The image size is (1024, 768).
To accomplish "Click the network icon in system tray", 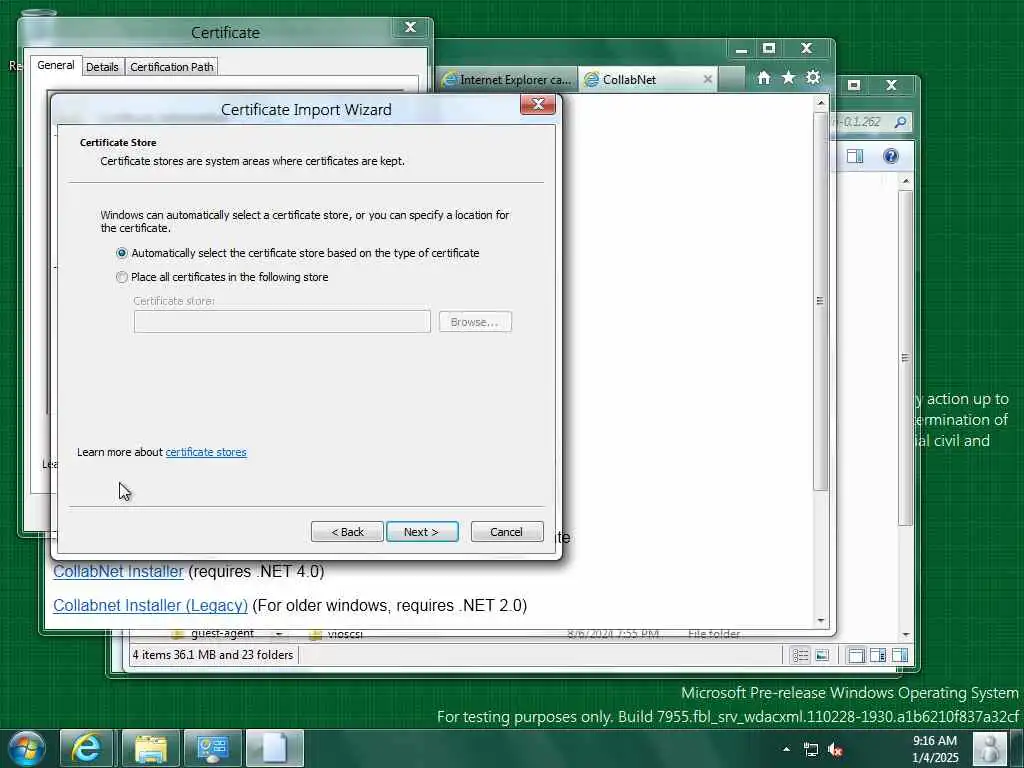I will click(x=810, y=750).
